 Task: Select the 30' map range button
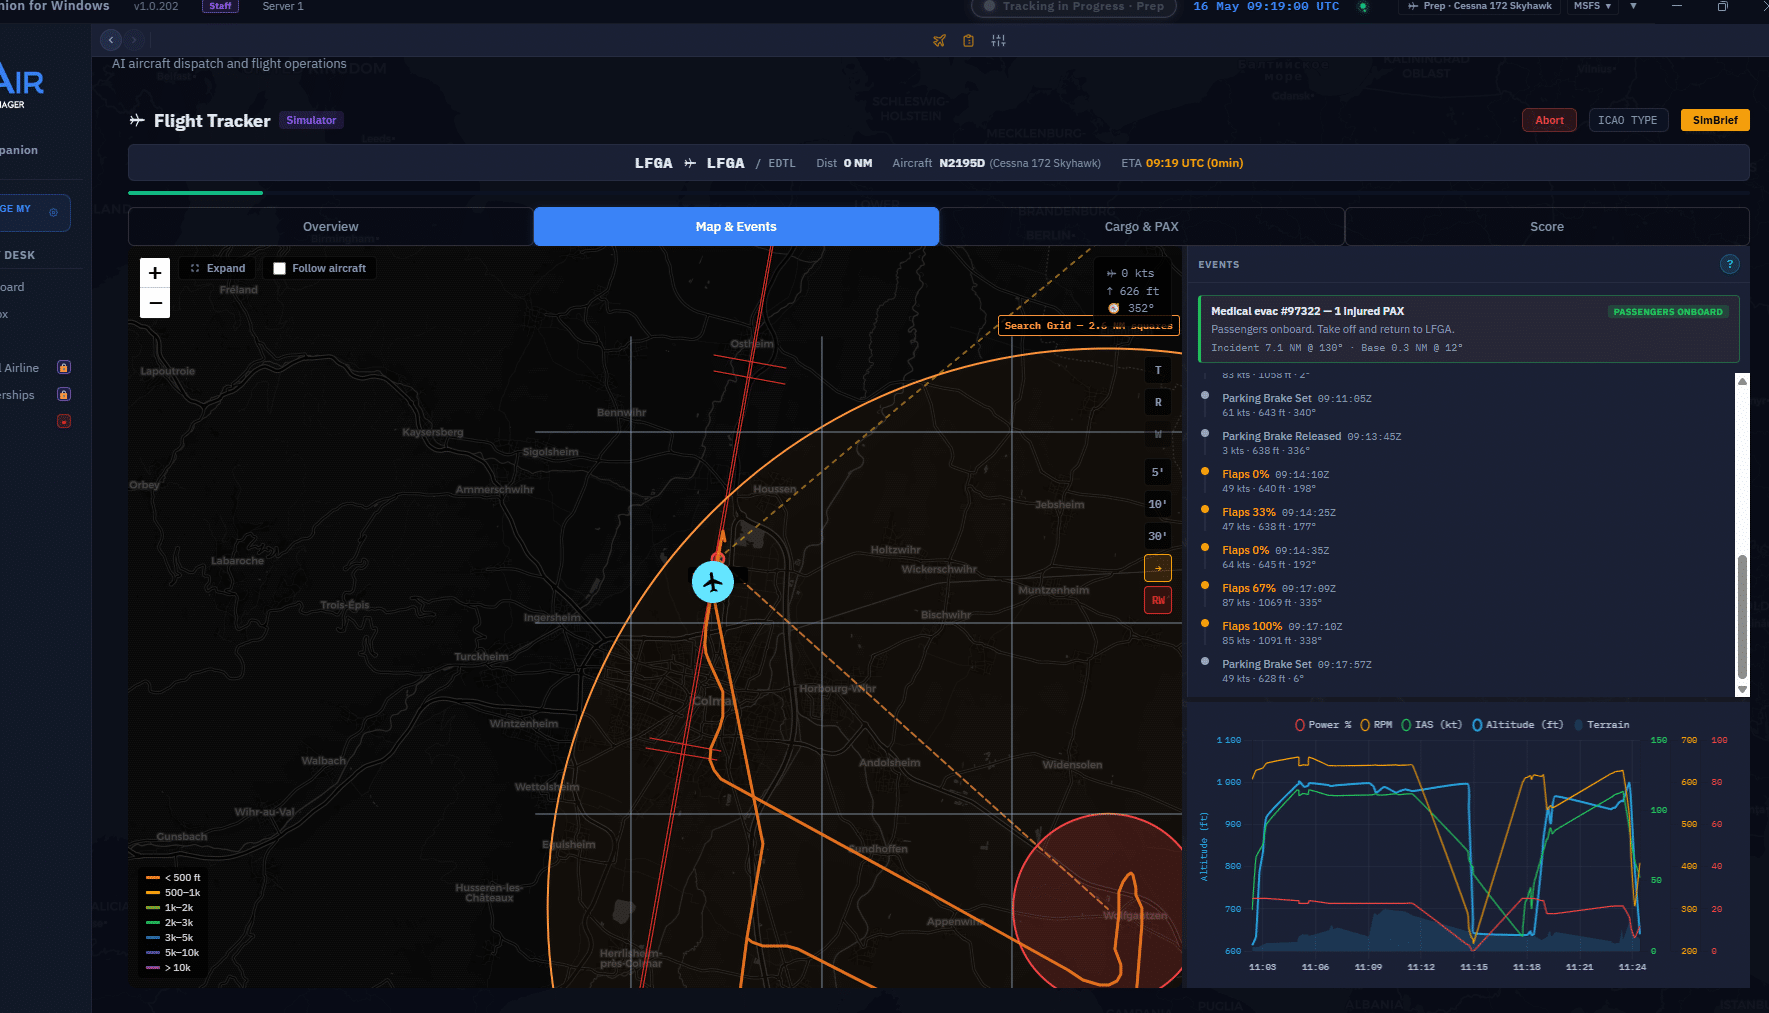(x=1158, y=536)
